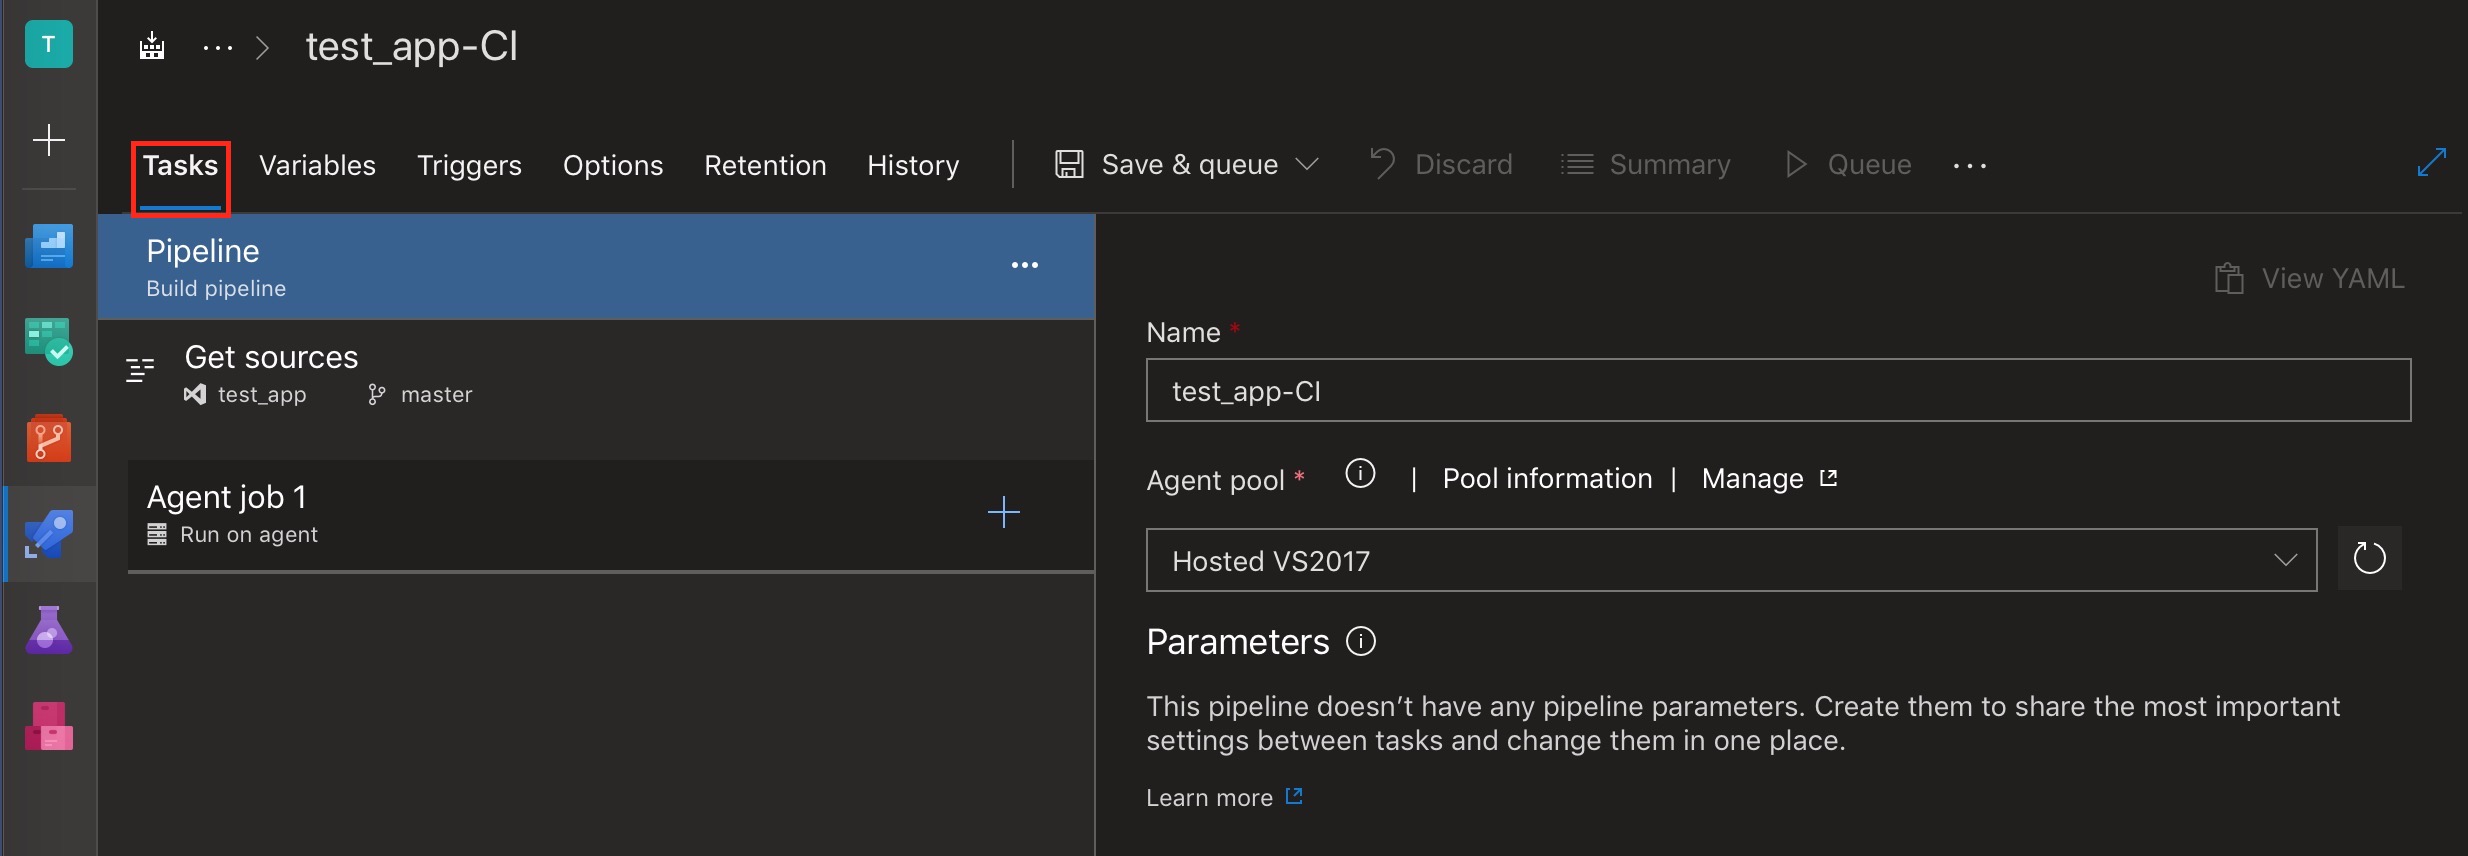Screen dimensions: 2468x856
Task: Open Hosted VS2017 agent pool dropdown
Action: tap(1731, 560)
